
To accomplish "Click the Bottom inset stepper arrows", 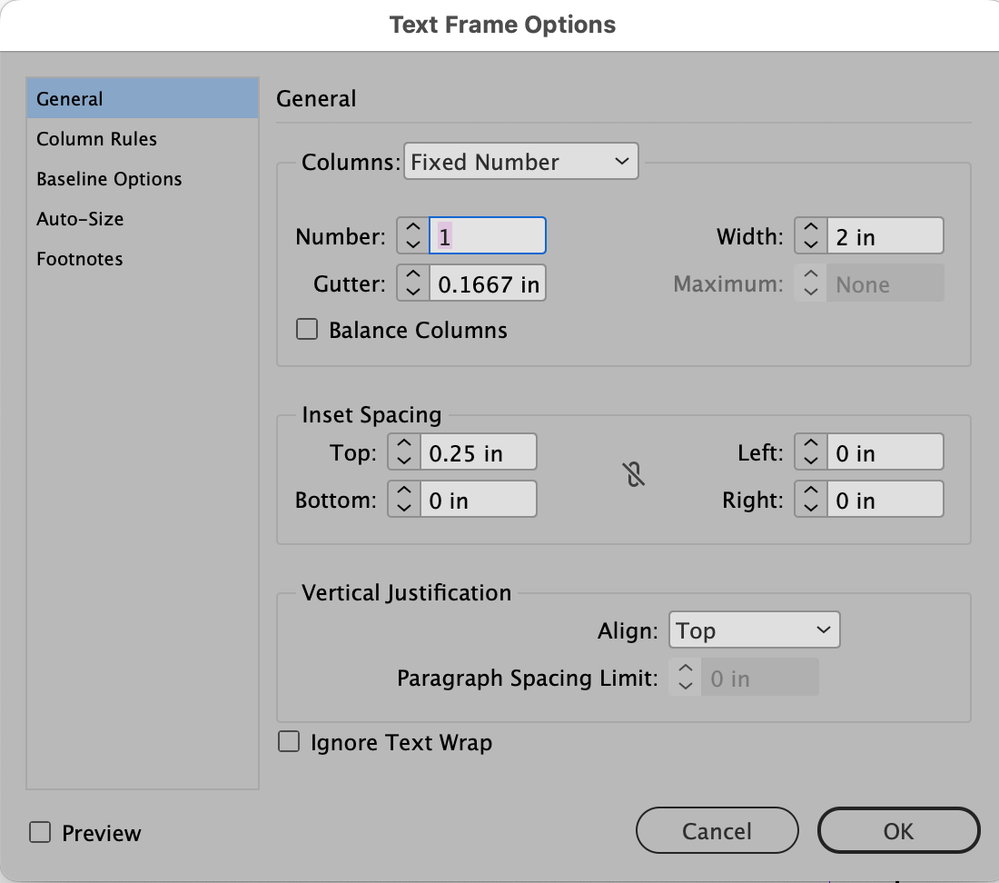I will point(403,500).
